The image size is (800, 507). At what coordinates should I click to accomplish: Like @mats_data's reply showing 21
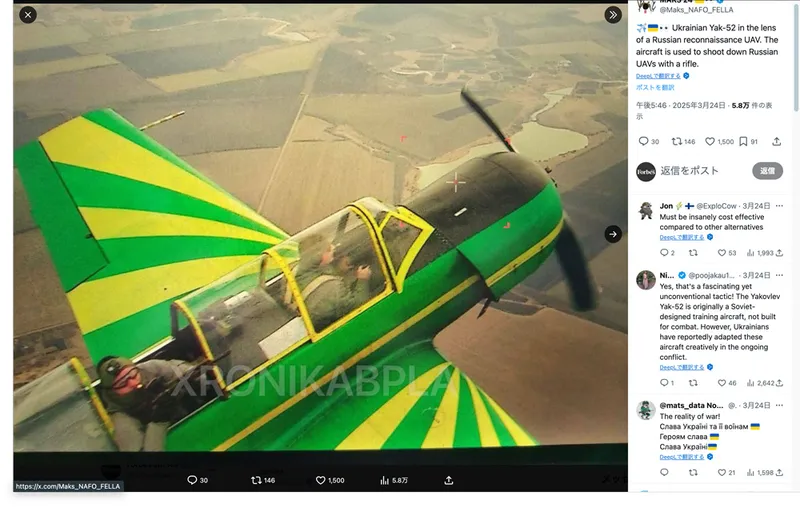click(x=727, y=472)
